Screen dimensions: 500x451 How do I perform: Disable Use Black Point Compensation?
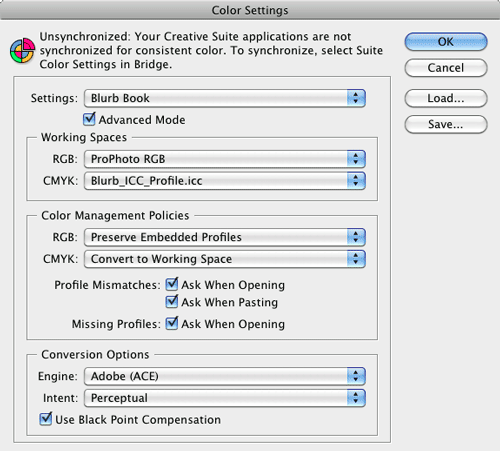click(46, 419)
